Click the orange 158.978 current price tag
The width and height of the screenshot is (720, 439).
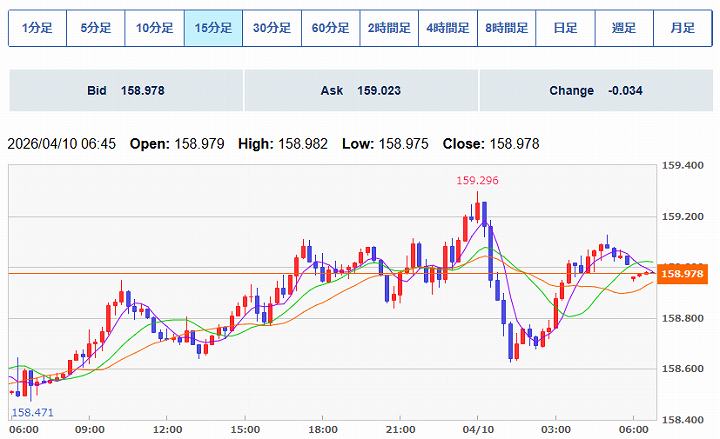pos(685,272)
